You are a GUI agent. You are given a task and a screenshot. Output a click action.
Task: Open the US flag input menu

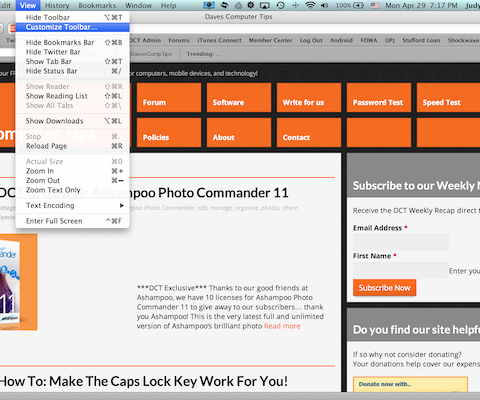pyautogui.click(x=375, y=6)
